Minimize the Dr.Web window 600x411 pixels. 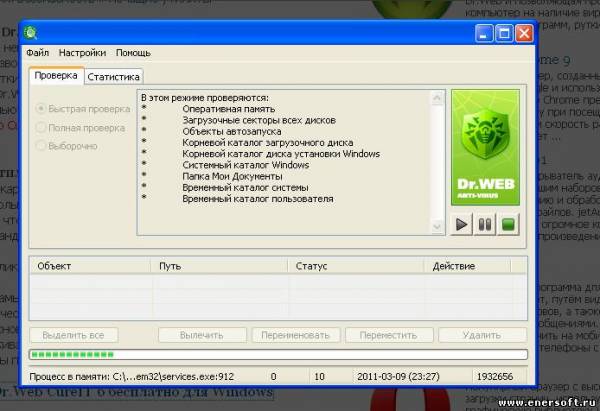click(x=484, y=33)
